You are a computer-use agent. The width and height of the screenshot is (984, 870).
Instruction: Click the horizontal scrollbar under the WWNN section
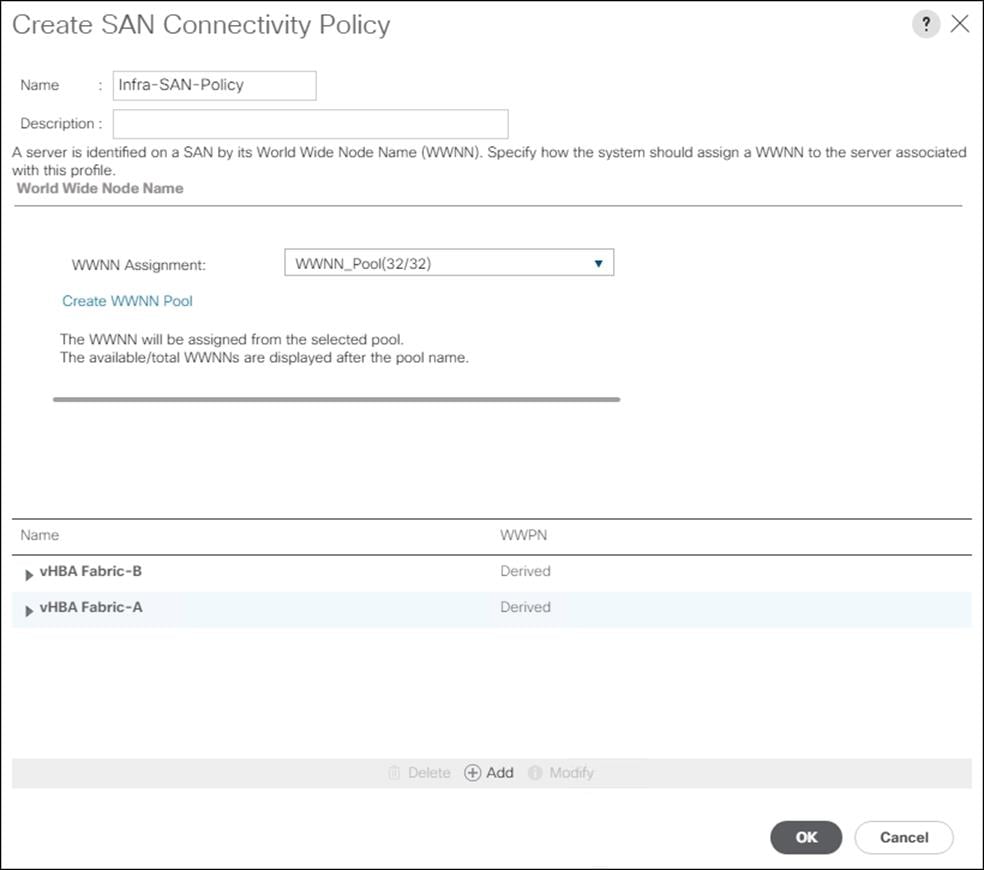coord(336,399)
